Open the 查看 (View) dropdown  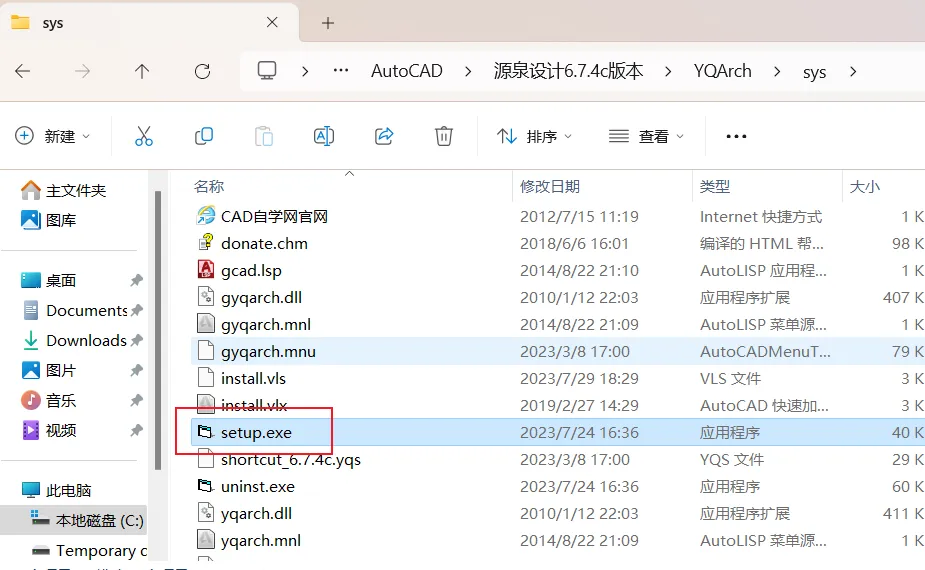click(646, 136)
